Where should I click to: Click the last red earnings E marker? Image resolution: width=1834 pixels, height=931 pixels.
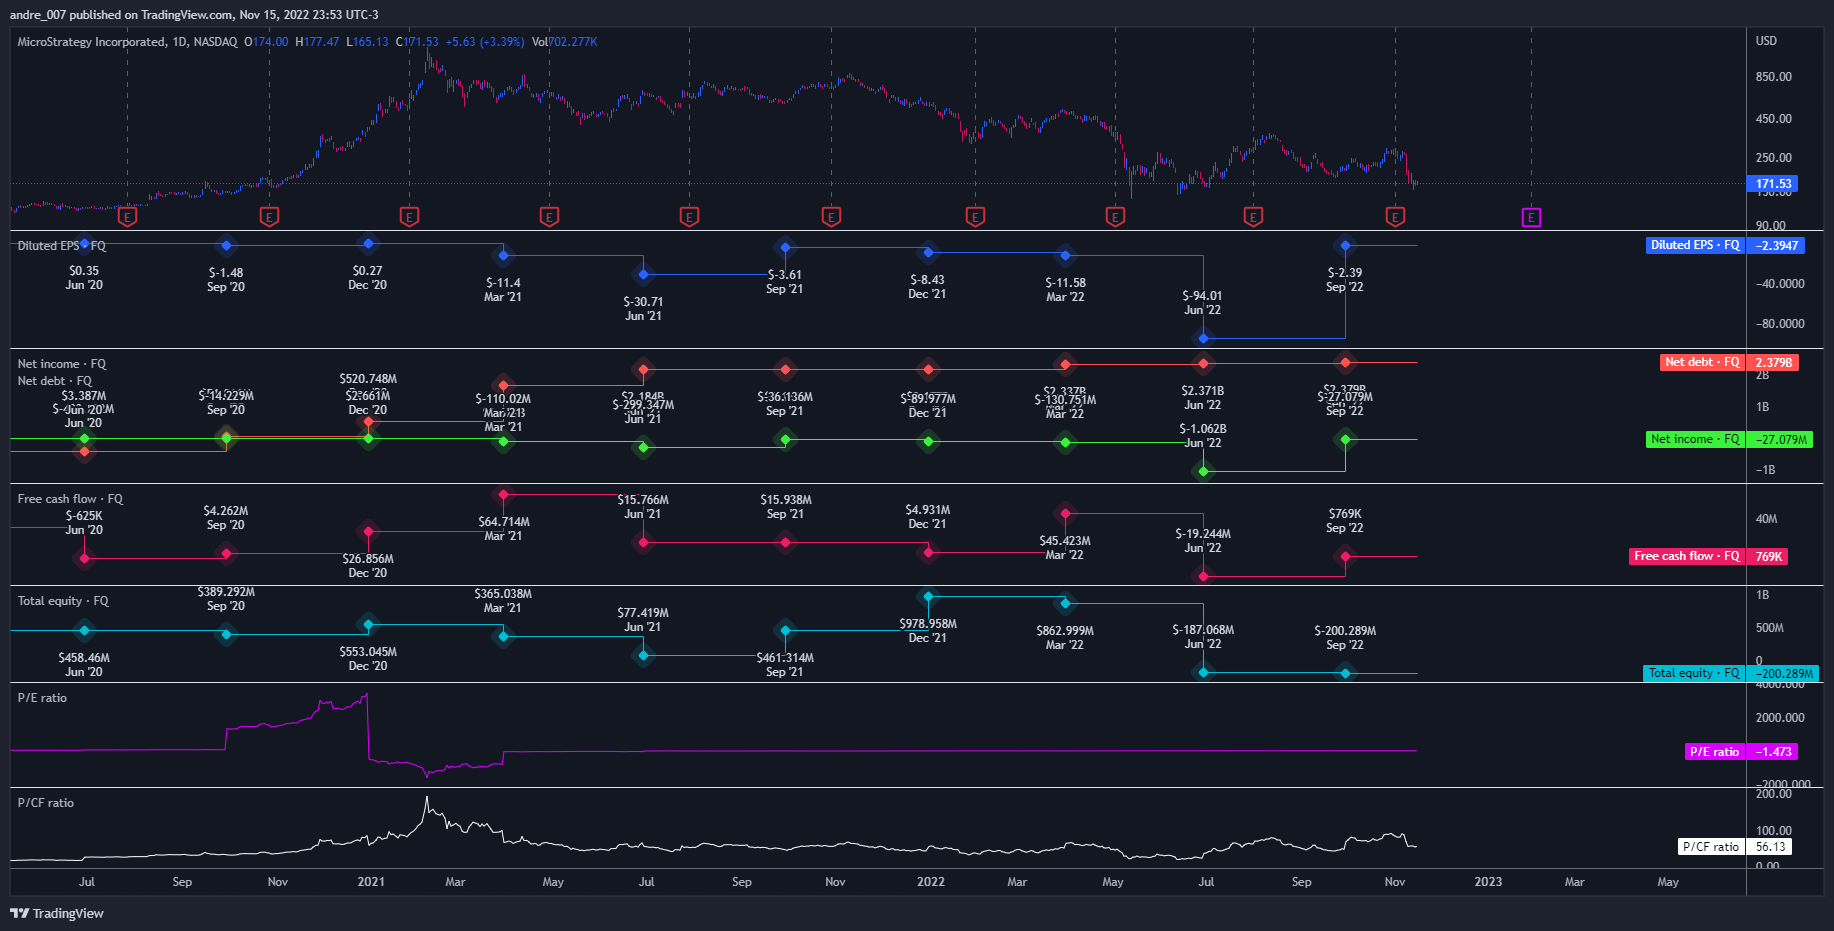coord(1395,216)
